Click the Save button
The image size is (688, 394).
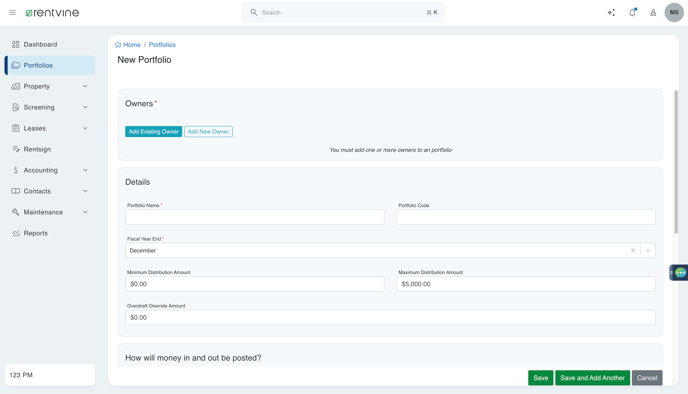point(541,378)
